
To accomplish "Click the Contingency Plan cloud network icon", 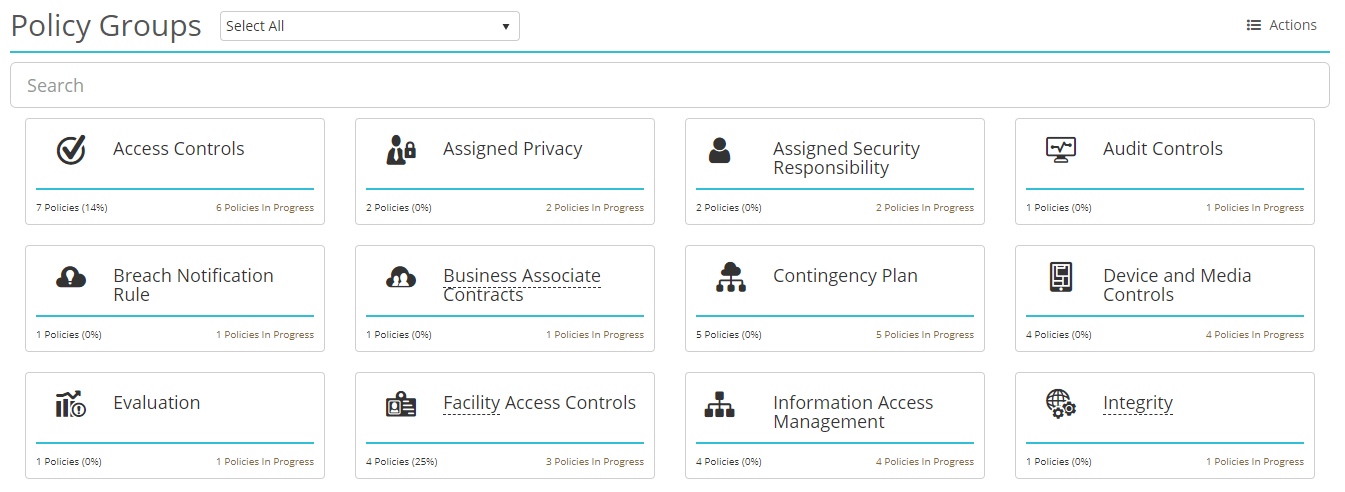I will tap(731, 277).
